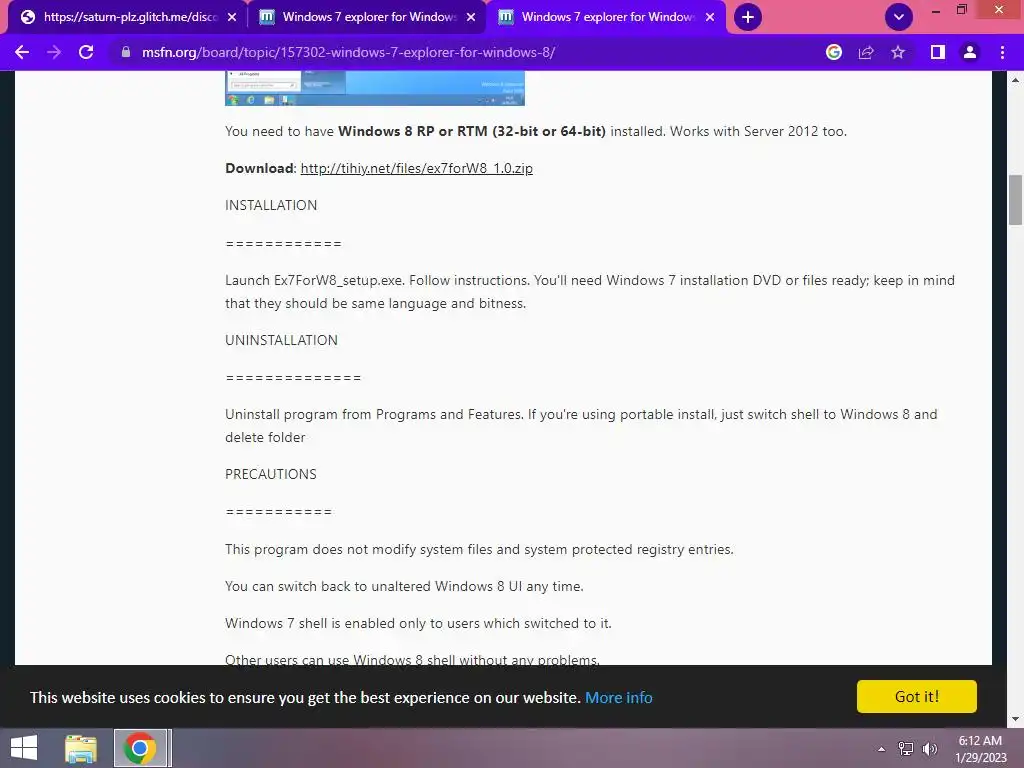The height and width of the screenshot is (768, 1024).
Task: Click 'Uninstall program from Programs and Features' text
Action: pos(374,415)
